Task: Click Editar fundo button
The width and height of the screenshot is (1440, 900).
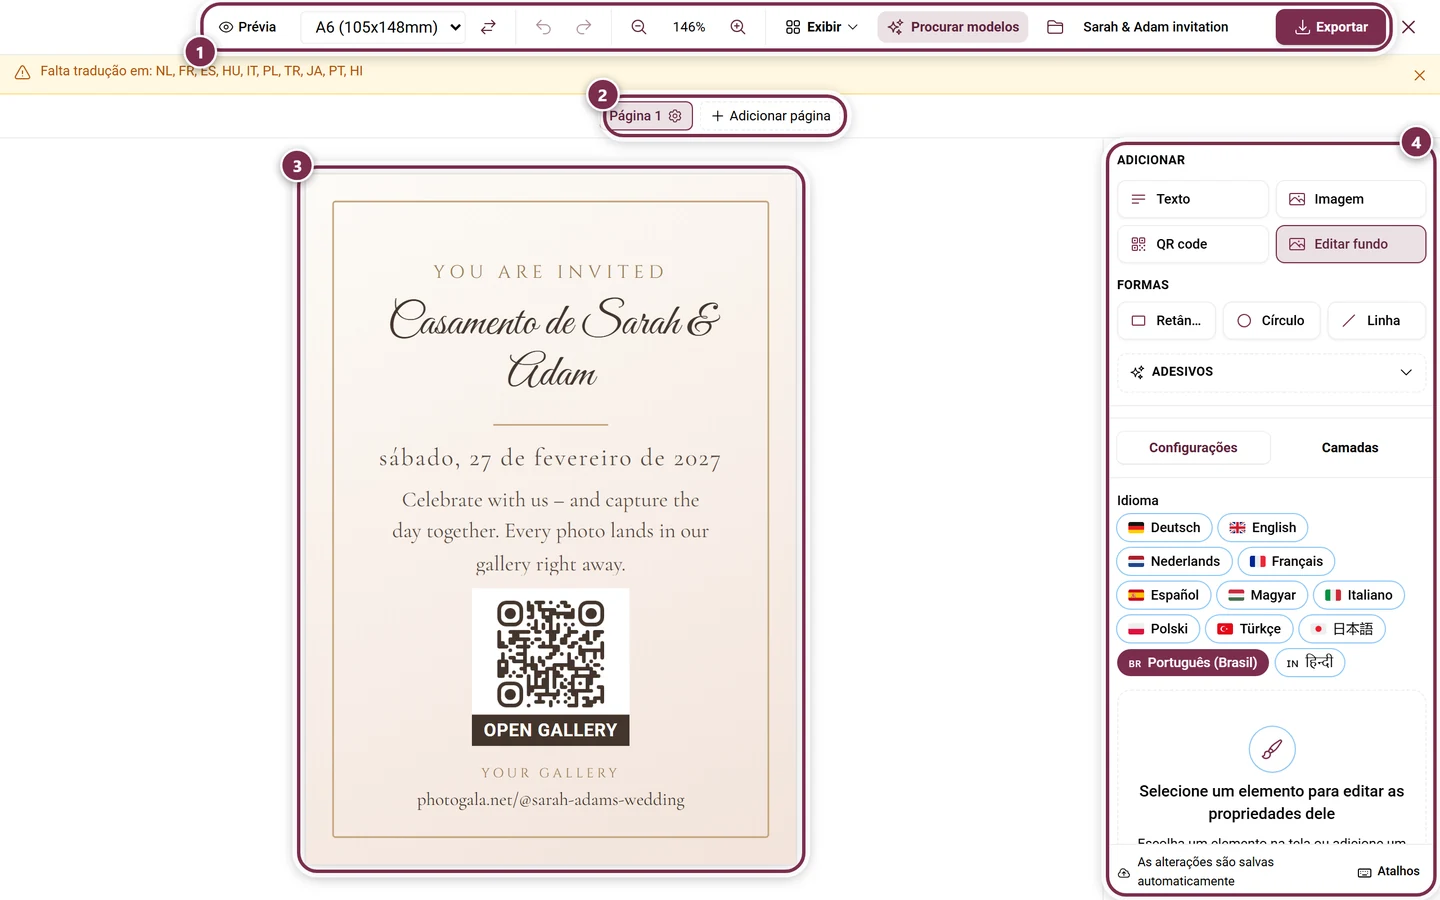Action: [x=1350, y=244]
